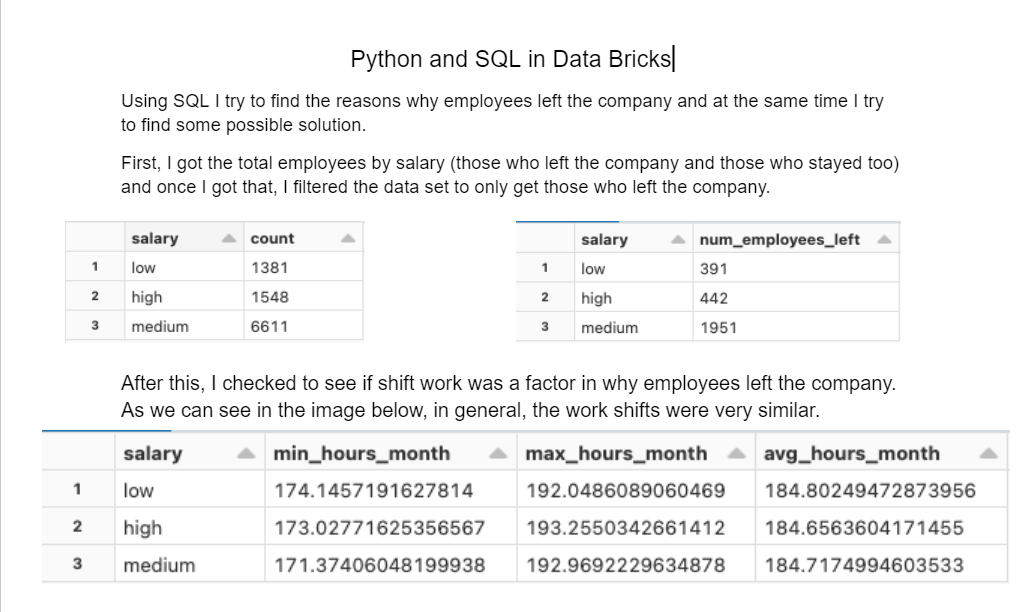This screenshot has height=612, width=1017.
Task: Click the max hours value 193.2550342661412
Action: 625,528
